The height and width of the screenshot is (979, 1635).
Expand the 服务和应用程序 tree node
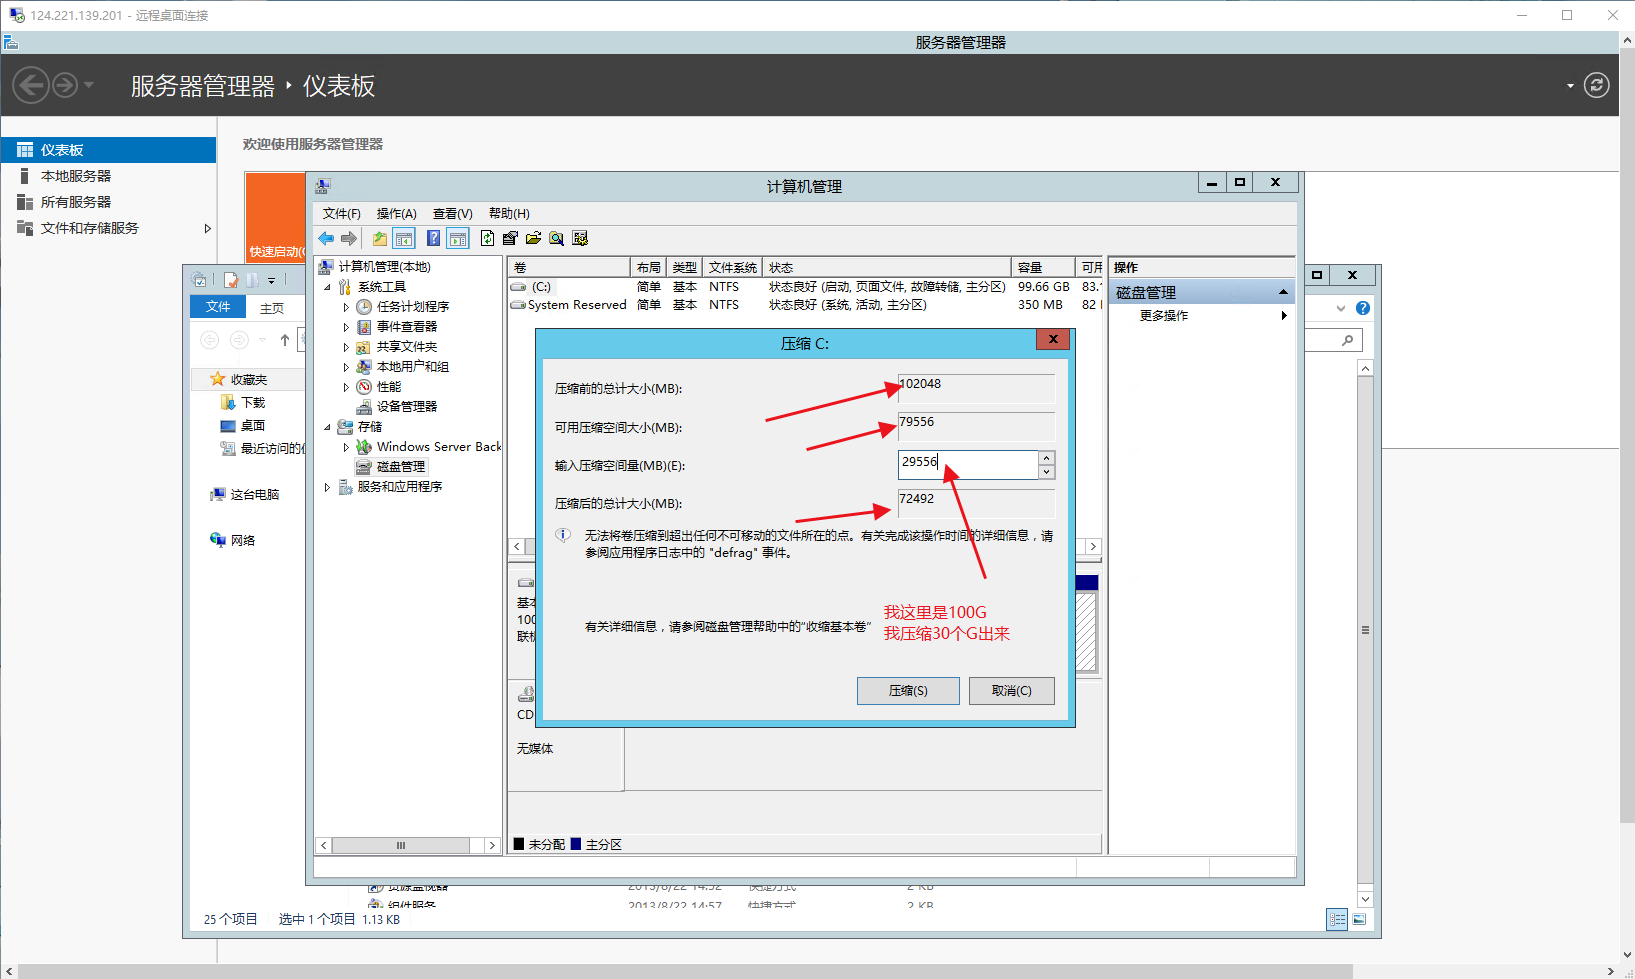coord(327,487)
